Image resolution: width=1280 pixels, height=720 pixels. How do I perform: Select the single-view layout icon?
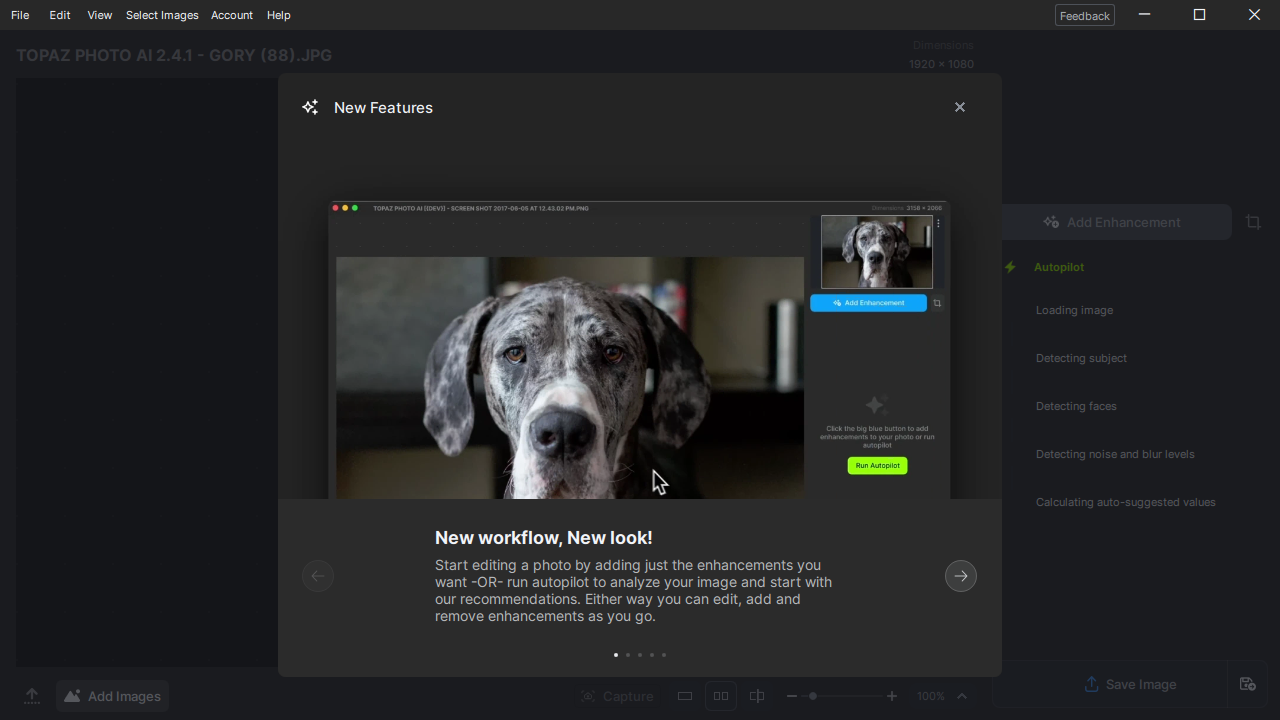click(x=685, y=696)
